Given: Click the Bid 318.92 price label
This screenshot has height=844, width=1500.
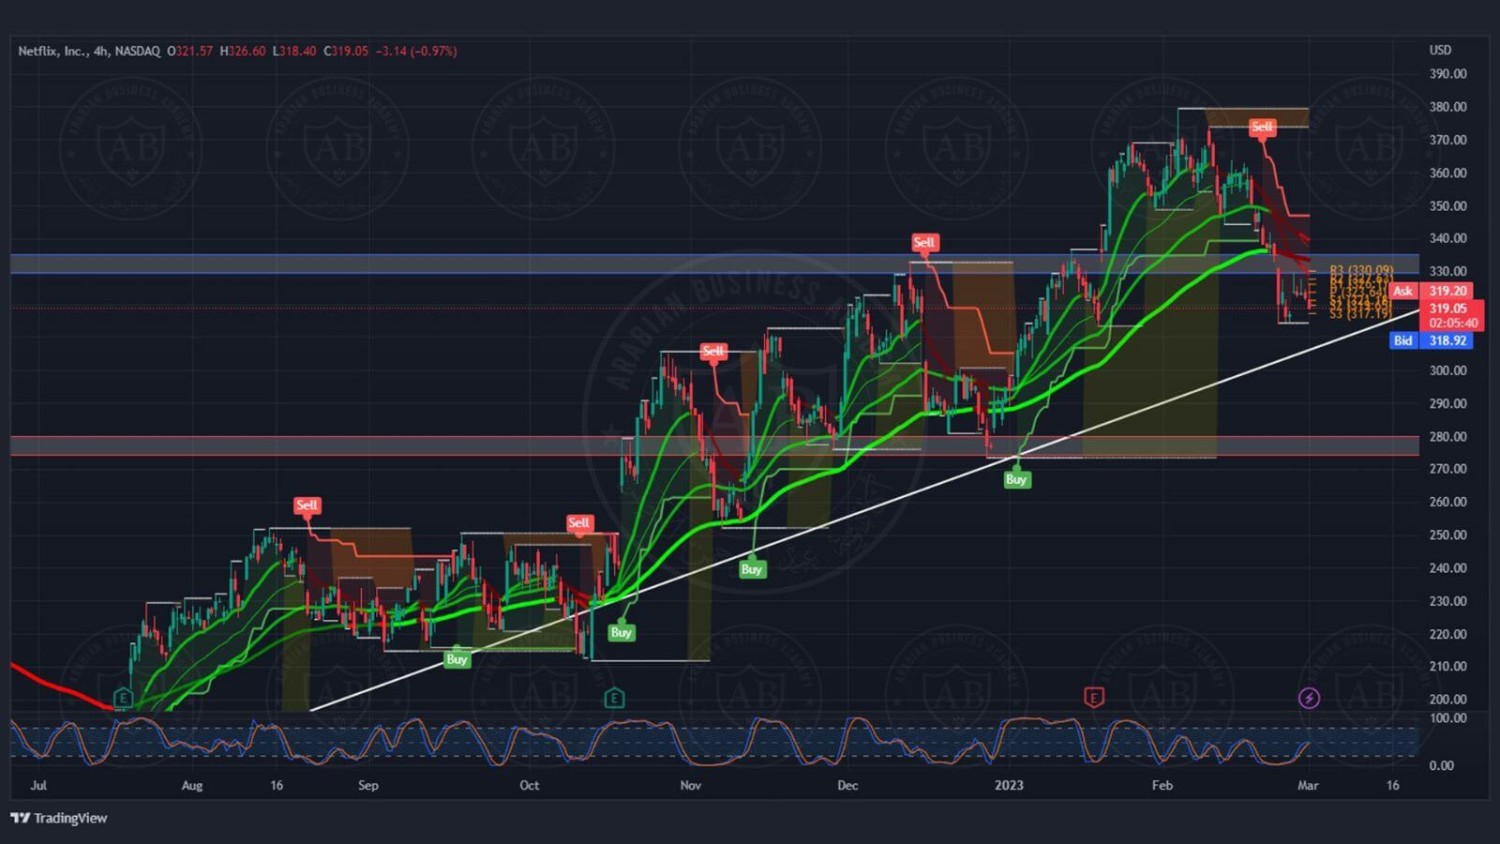Looking at the screenshot, I should tap(1431, 341).
